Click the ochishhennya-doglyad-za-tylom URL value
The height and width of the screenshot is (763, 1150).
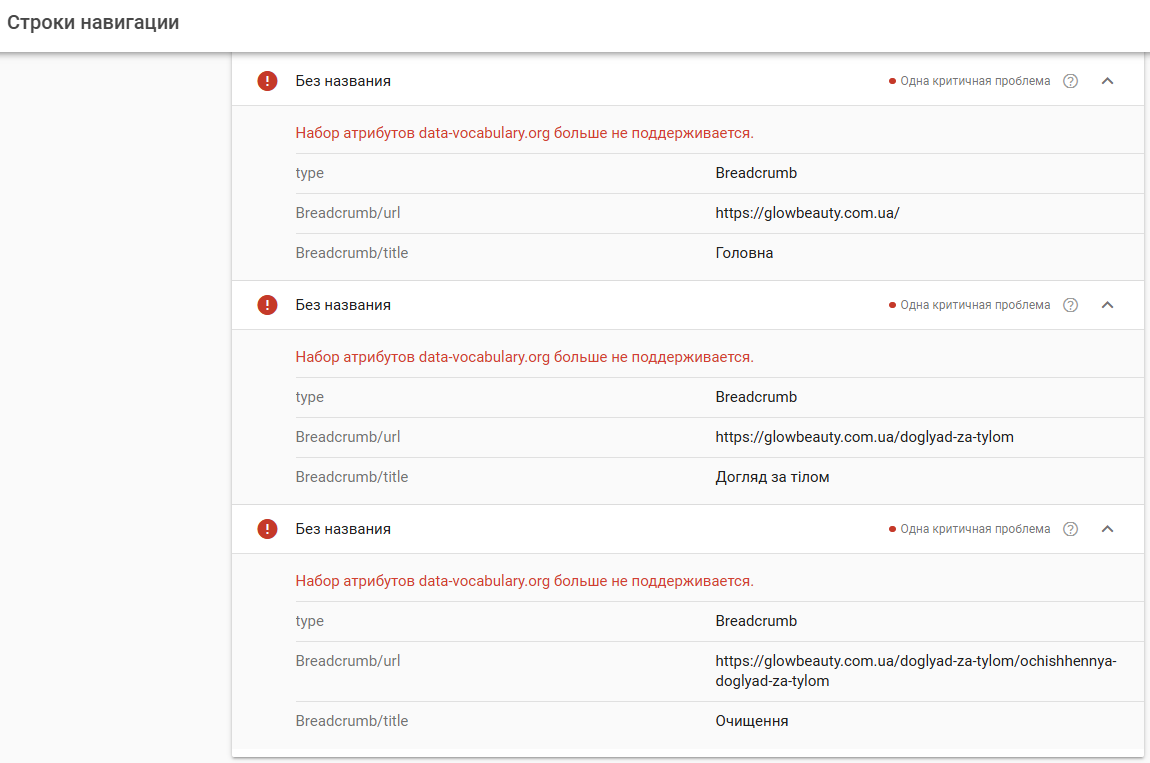tap(914, 671)
